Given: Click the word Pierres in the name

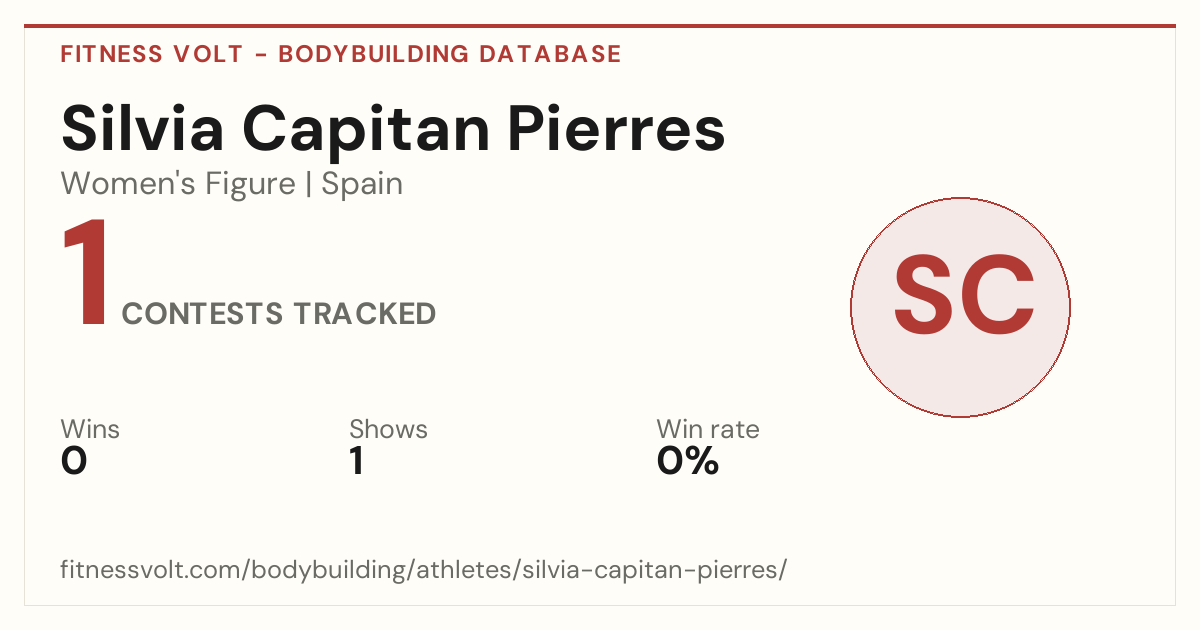Looking at the screenshot, I should 619,129.
